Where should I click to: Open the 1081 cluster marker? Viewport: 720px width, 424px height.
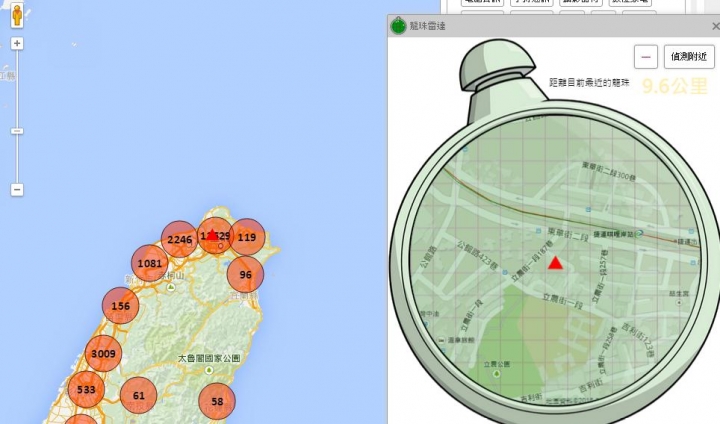pos(150,263)
